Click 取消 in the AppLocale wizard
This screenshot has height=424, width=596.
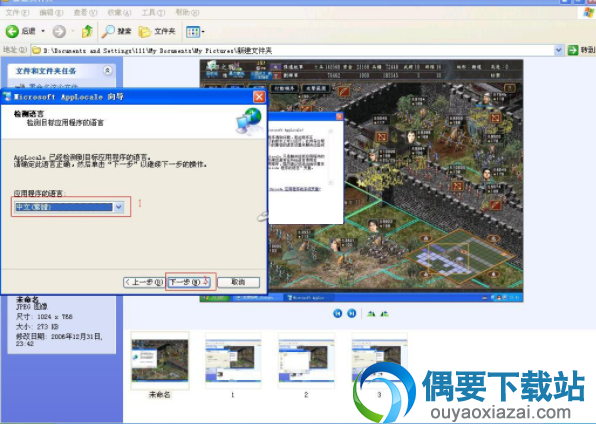pyautogui.click(x=239, y=282)
